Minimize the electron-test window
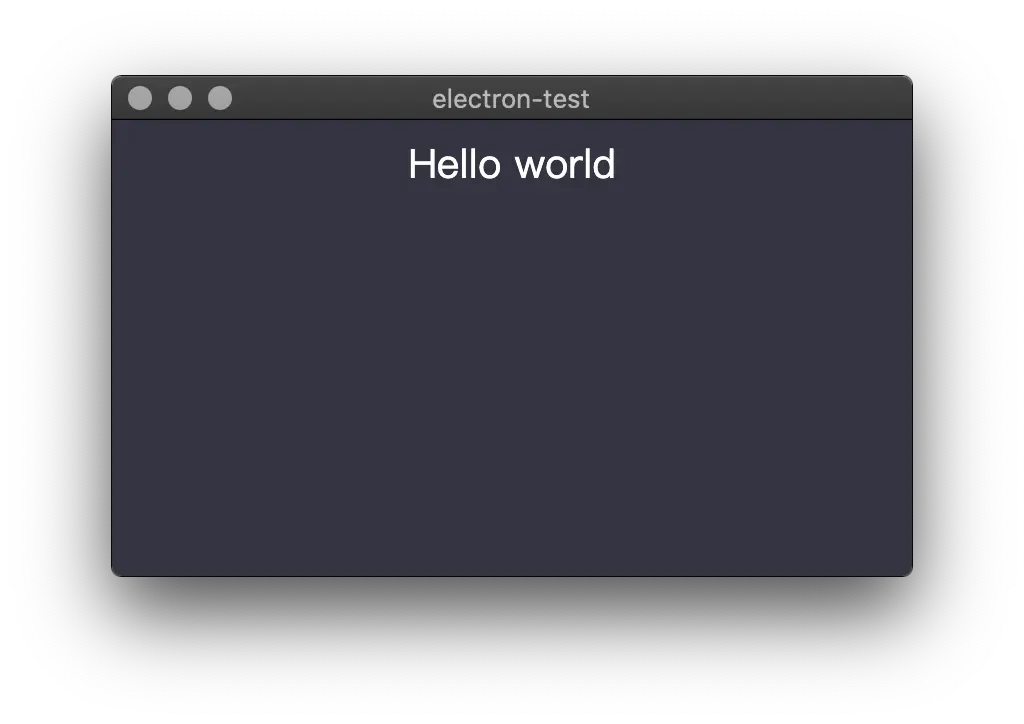 180,99
